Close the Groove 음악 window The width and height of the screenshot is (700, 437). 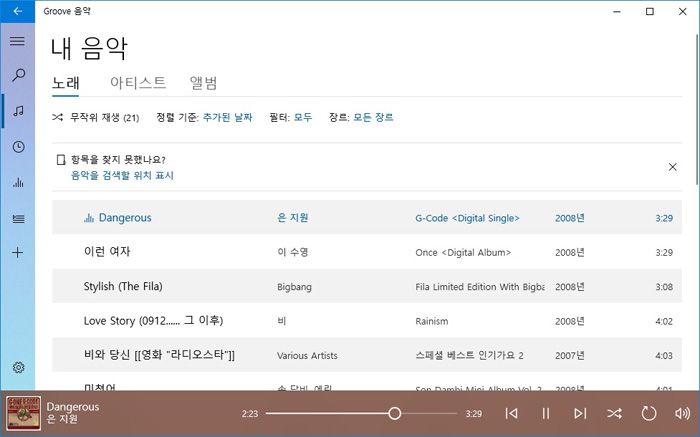(683, 12)
